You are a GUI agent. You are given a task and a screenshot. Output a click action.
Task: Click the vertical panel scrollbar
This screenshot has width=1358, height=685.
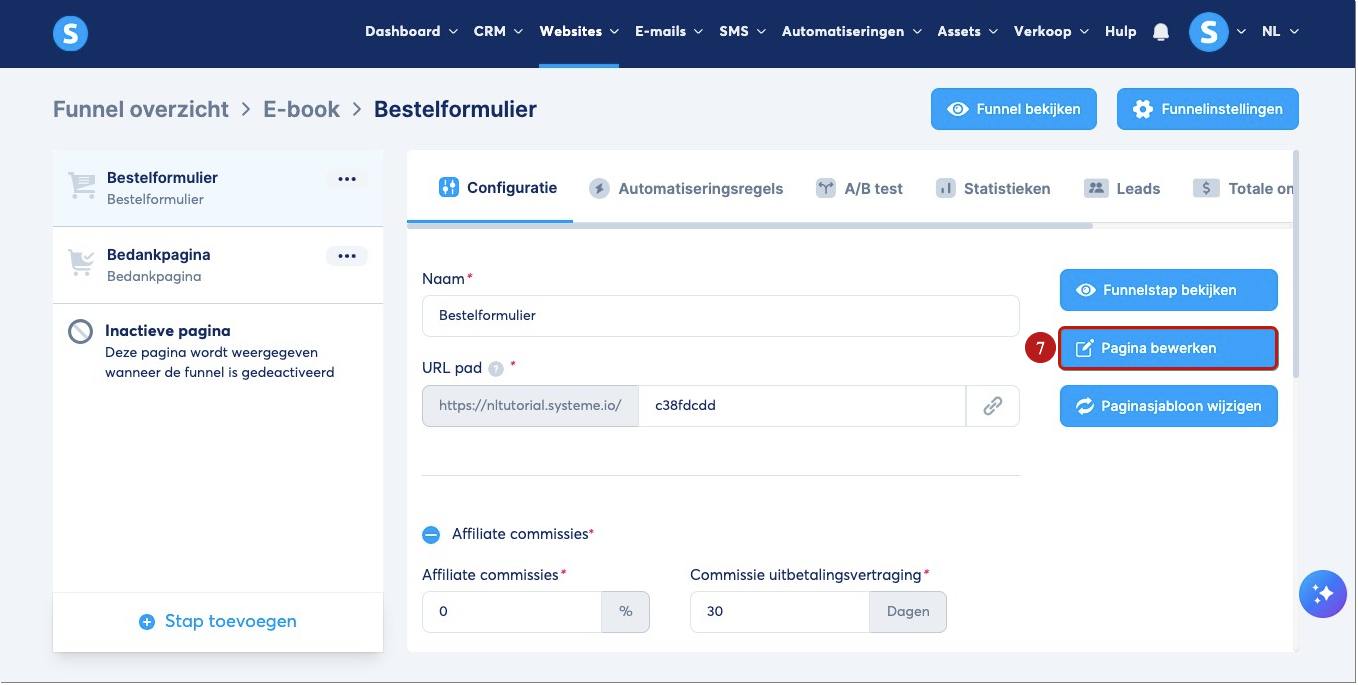coord(1296,264)
